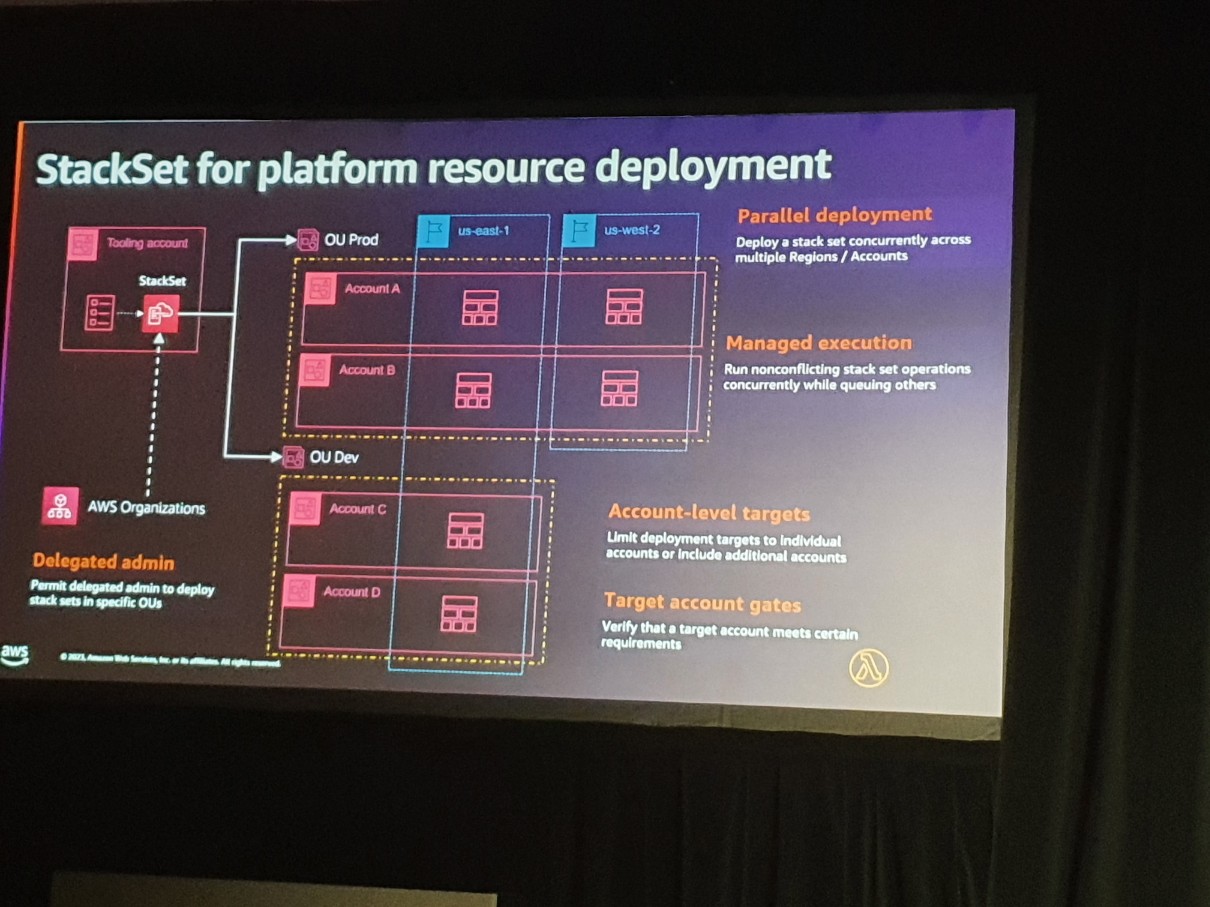Click the Account B corner icon
The image size is (1210, 907).
[x=315, y=372]
